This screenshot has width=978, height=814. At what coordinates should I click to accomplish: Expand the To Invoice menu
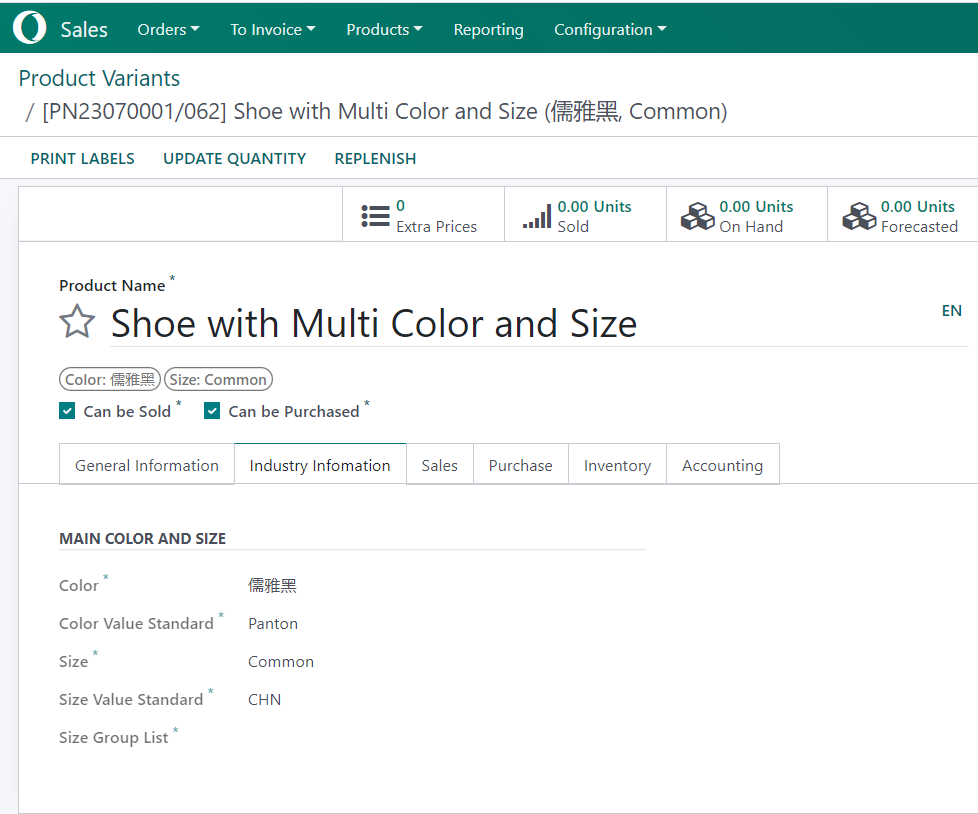pyautogui.click(x=272, y=30)
